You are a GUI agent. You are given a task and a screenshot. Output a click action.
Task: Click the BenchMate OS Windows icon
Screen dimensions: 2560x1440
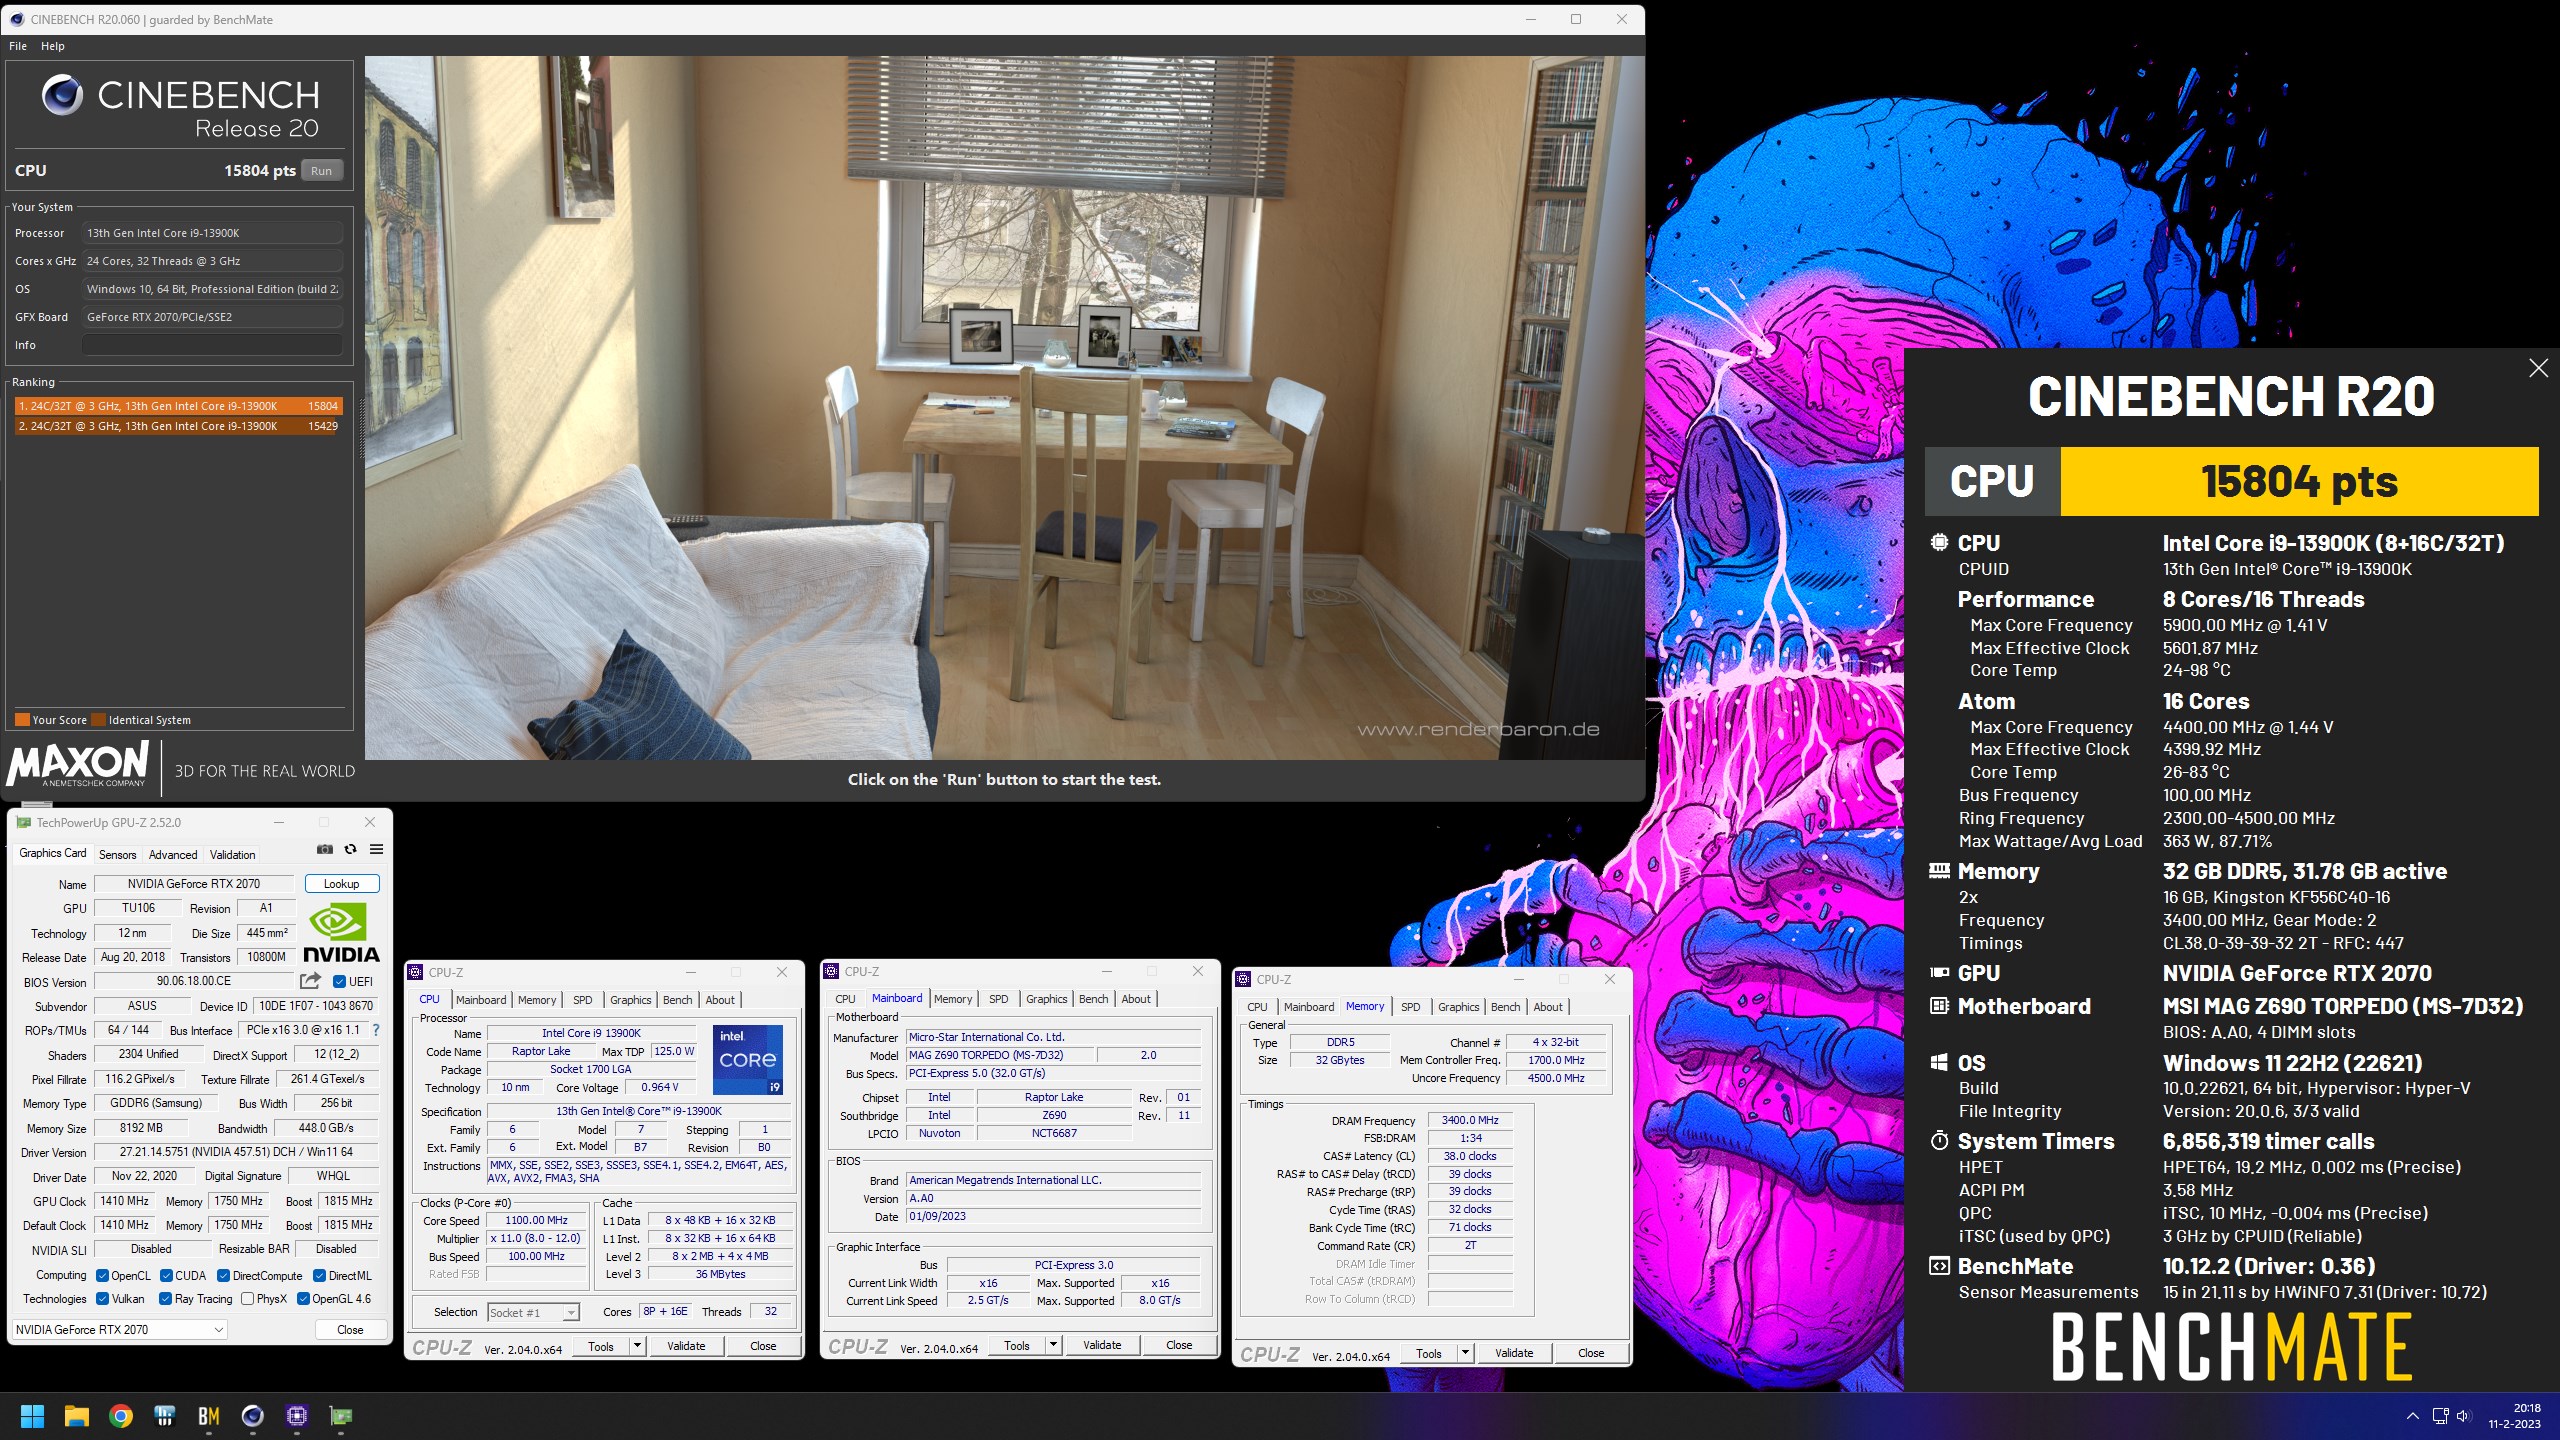pyautogui.click(x=1939, y=1062)
